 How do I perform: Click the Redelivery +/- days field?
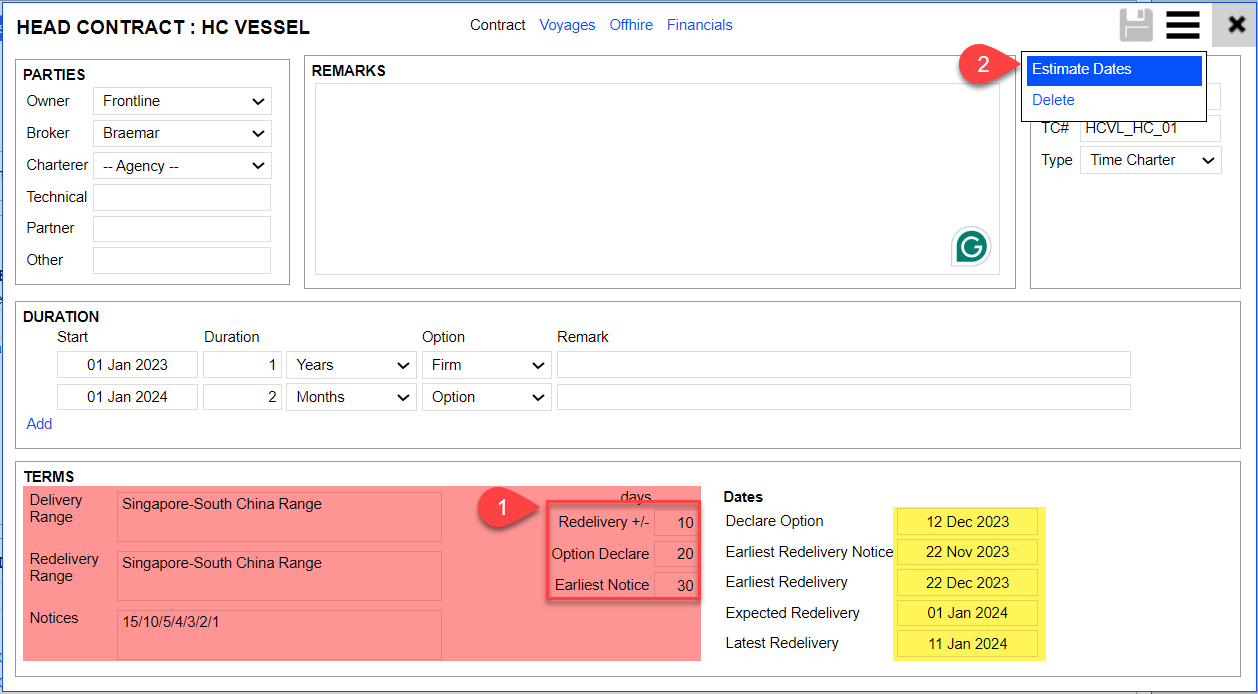click(676, 522)
